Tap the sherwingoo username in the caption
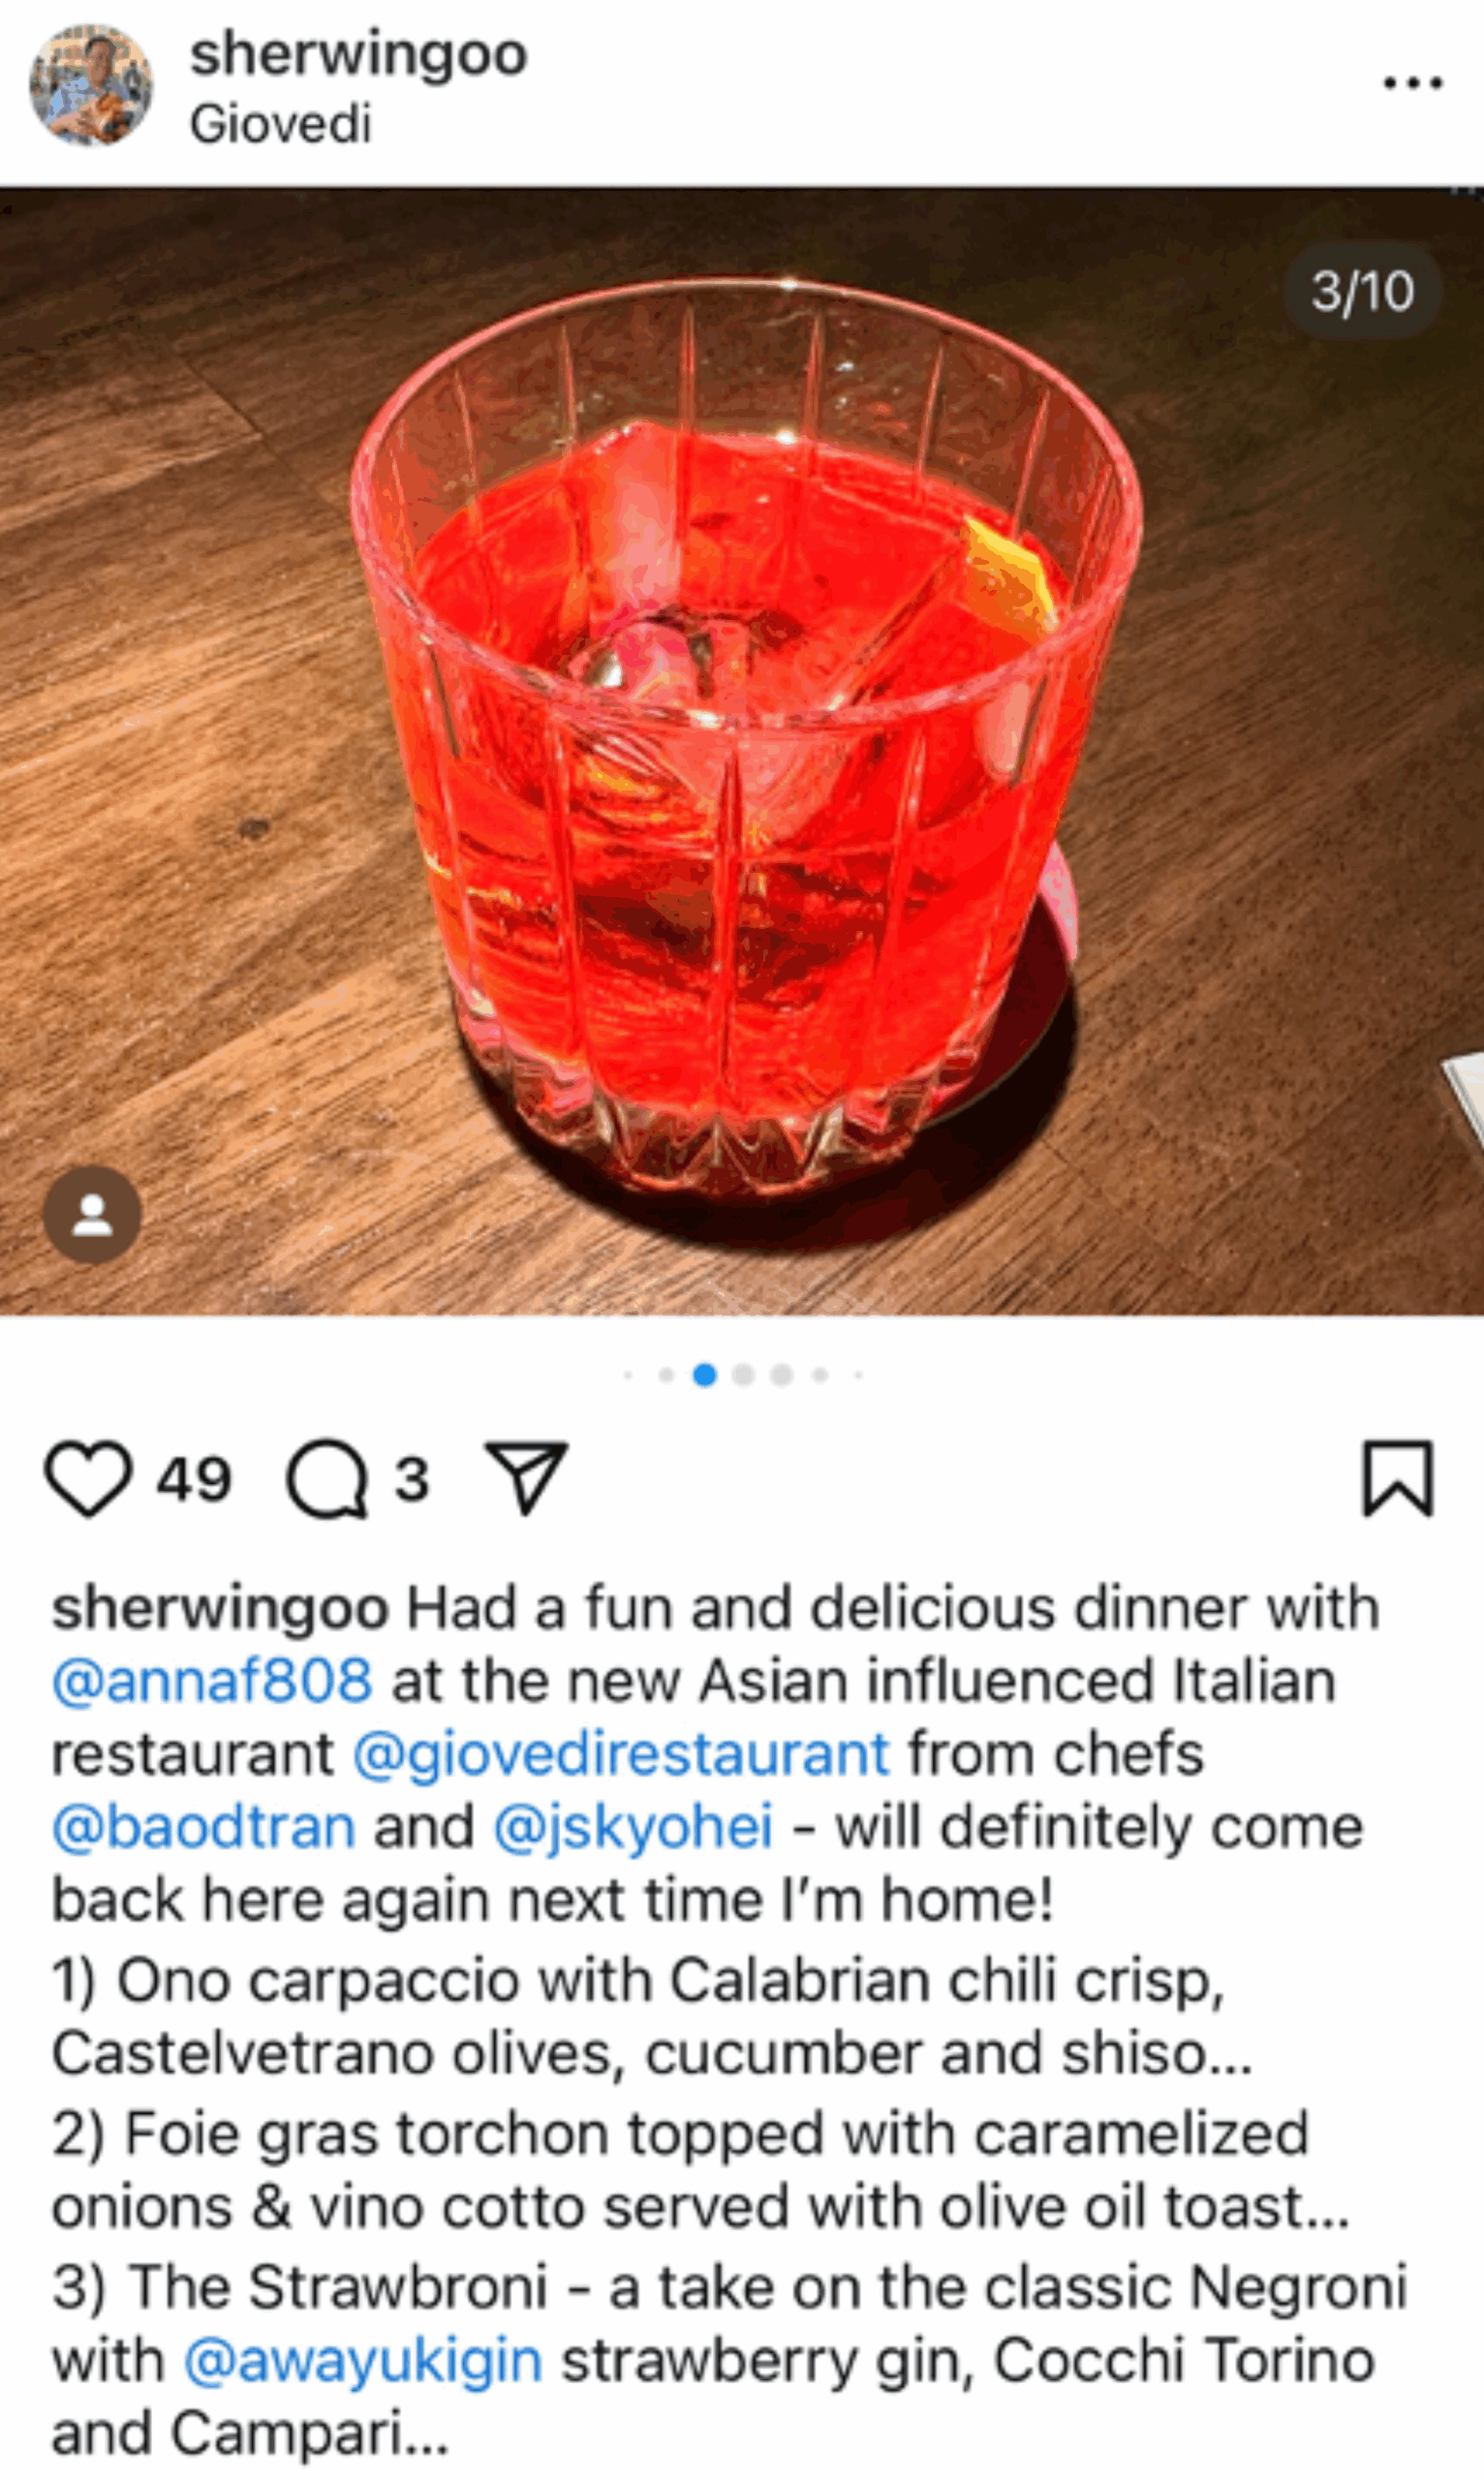The width and height of the screenshot is (1484, 2480). (220, 1609)
